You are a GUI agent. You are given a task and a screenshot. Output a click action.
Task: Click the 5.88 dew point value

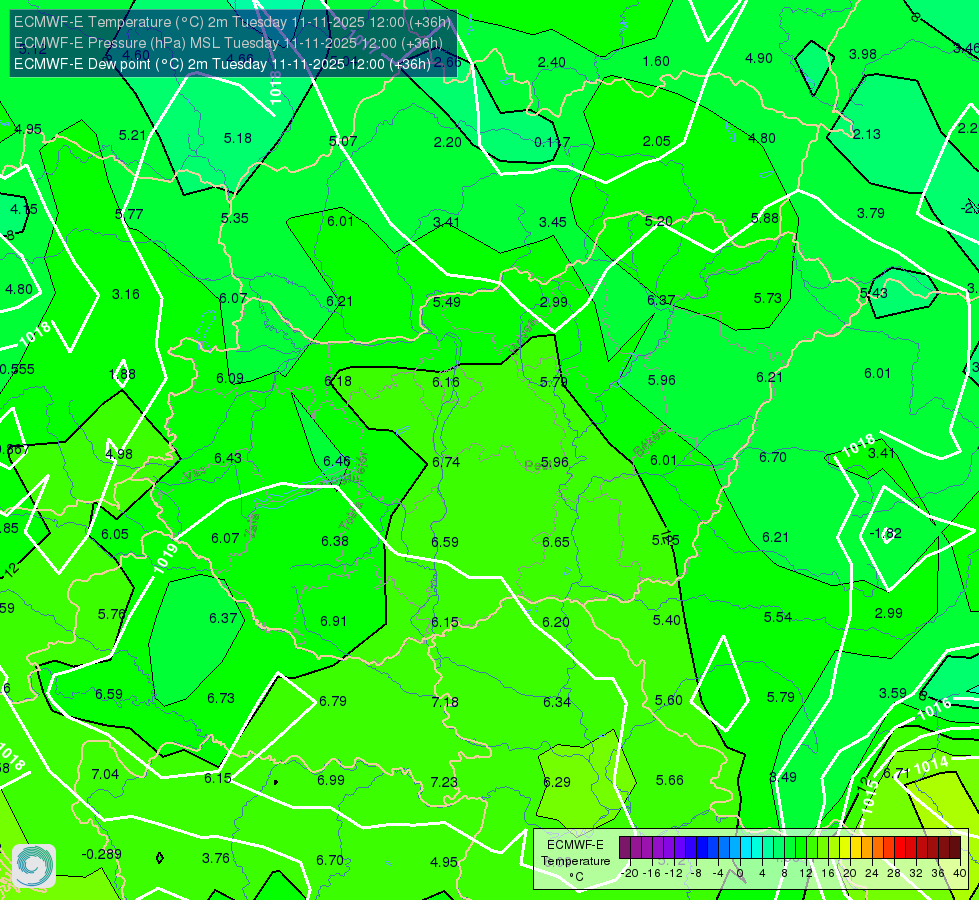click(765, 218)
